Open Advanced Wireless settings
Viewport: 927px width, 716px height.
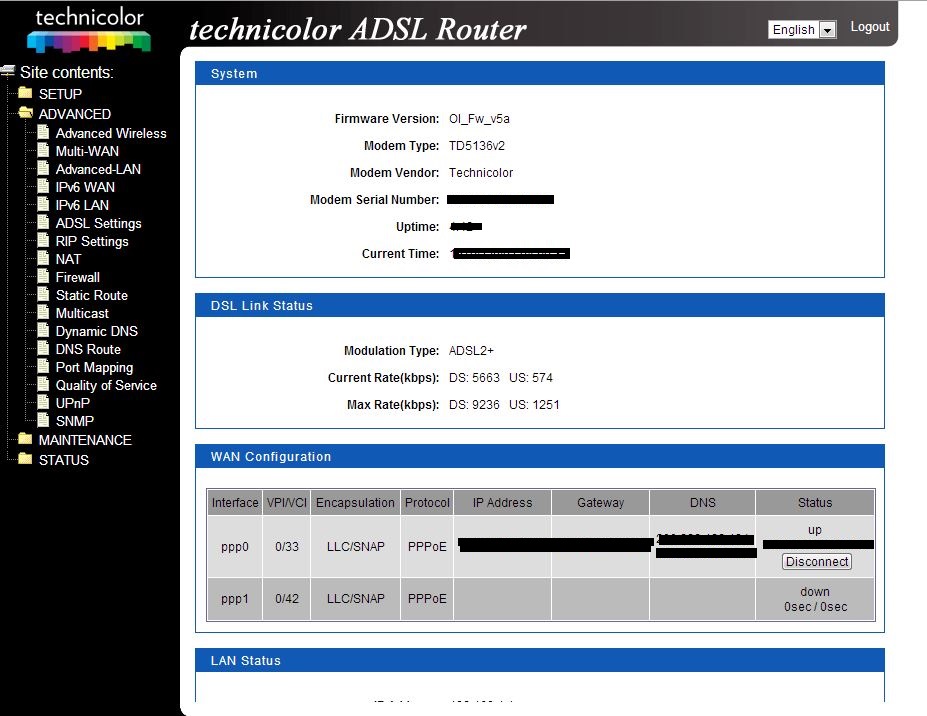pos(111,134)
